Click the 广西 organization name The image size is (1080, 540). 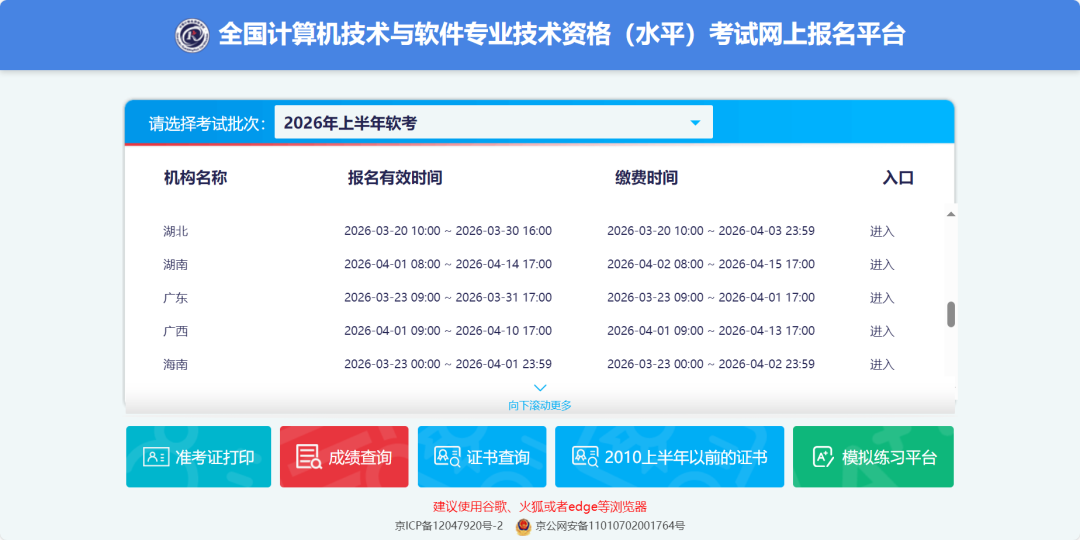176,331
